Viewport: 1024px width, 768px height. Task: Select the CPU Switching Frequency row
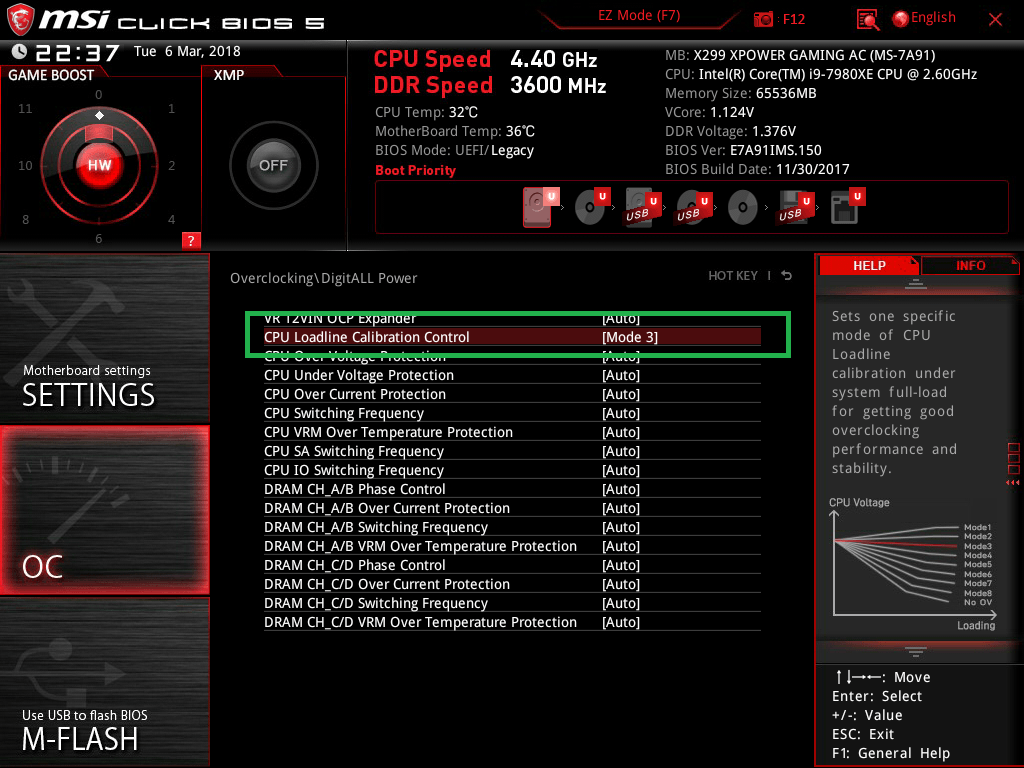coord(344,413)
